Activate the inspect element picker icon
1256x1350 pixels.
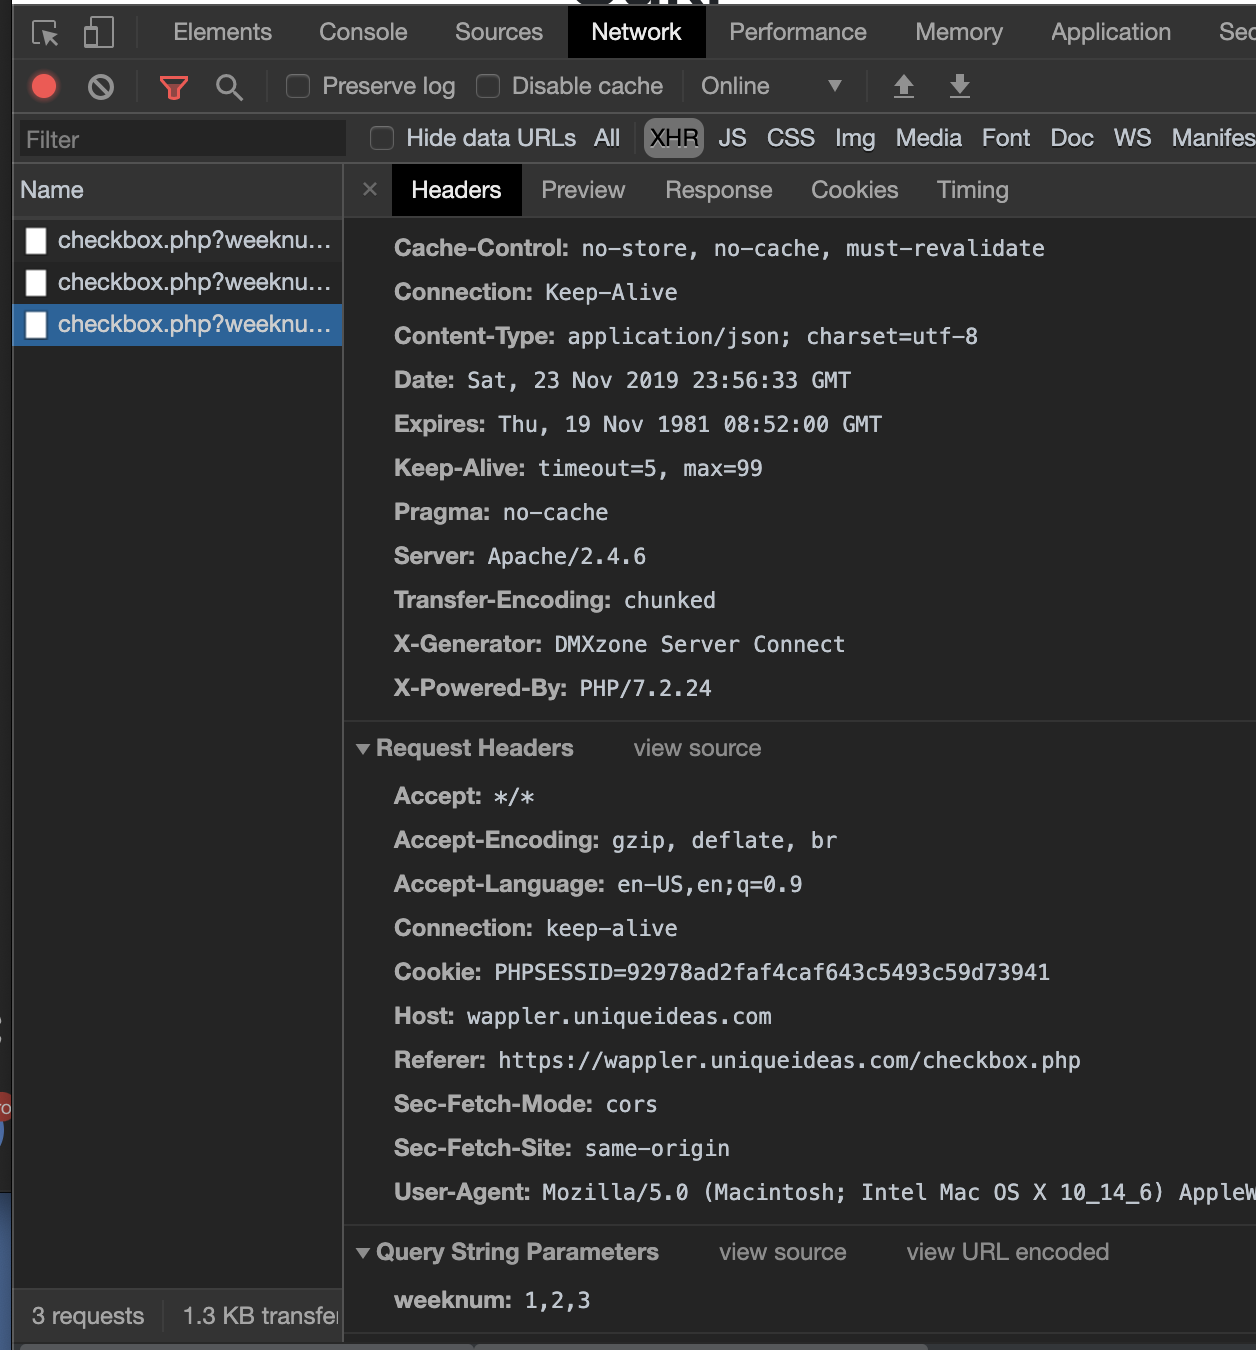45,33
